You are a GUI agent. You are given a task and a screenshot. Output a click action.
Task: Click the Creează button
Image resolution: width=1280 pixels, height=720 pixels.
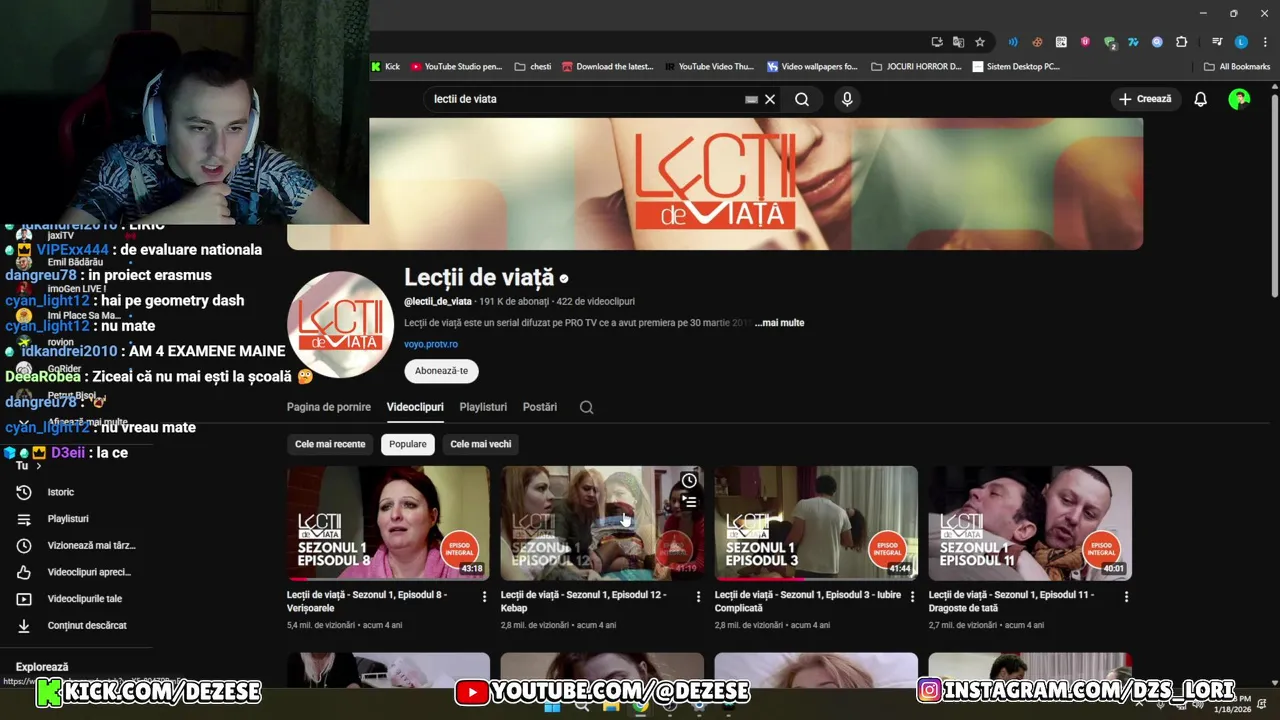coord(1145,99)
